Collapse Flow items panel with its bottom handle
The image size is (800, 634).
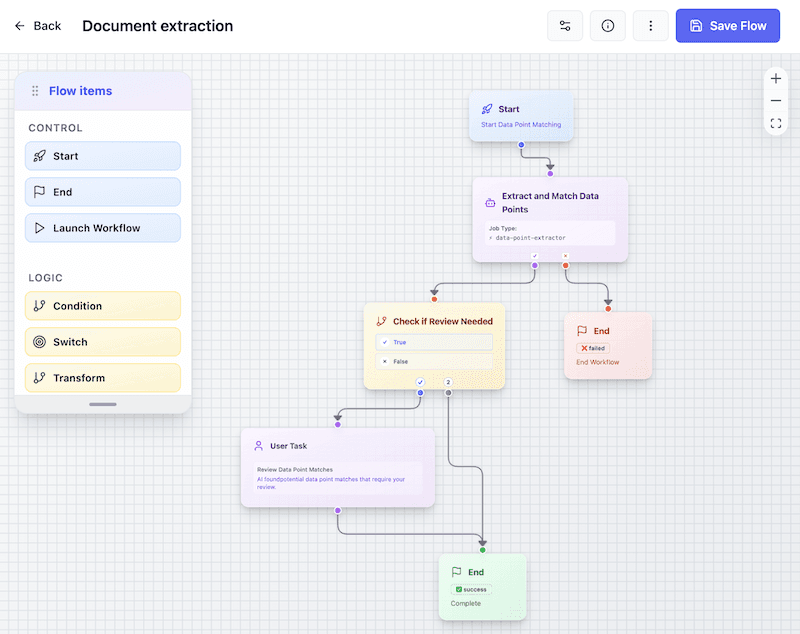click(x=103, y=404)
